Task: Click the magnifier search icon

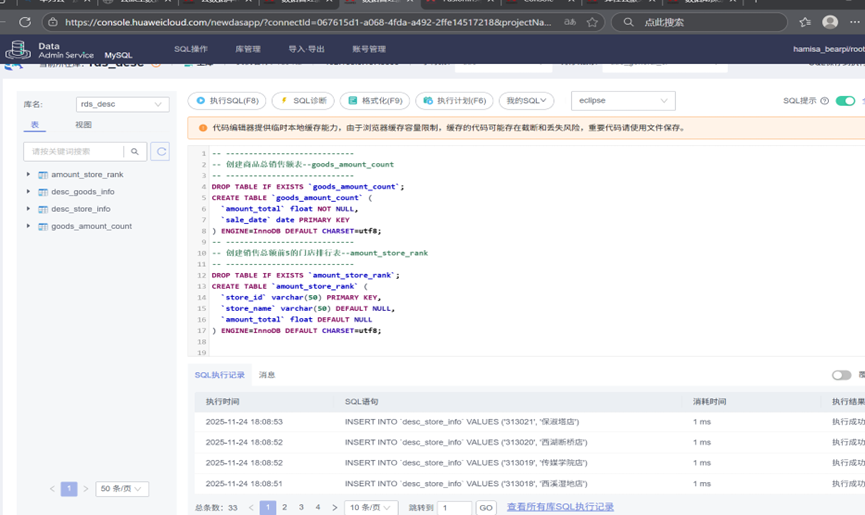Action: 135,152
